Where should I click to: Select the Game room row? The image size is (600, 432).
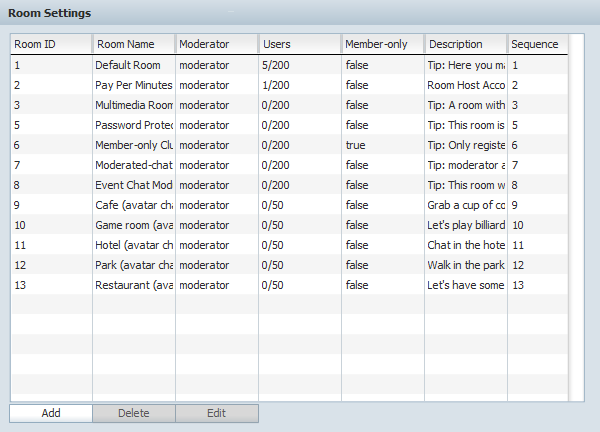pos(133,225)
